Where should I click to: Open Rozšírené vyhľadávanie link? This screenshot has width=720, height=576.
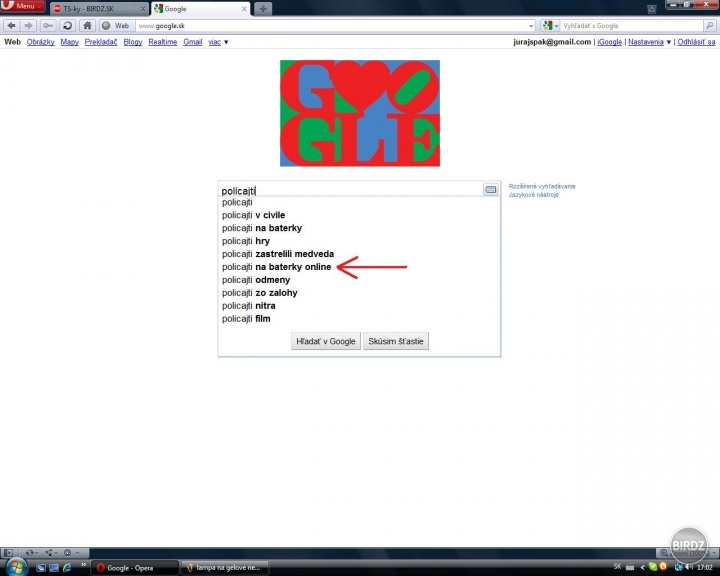[542, 186]
